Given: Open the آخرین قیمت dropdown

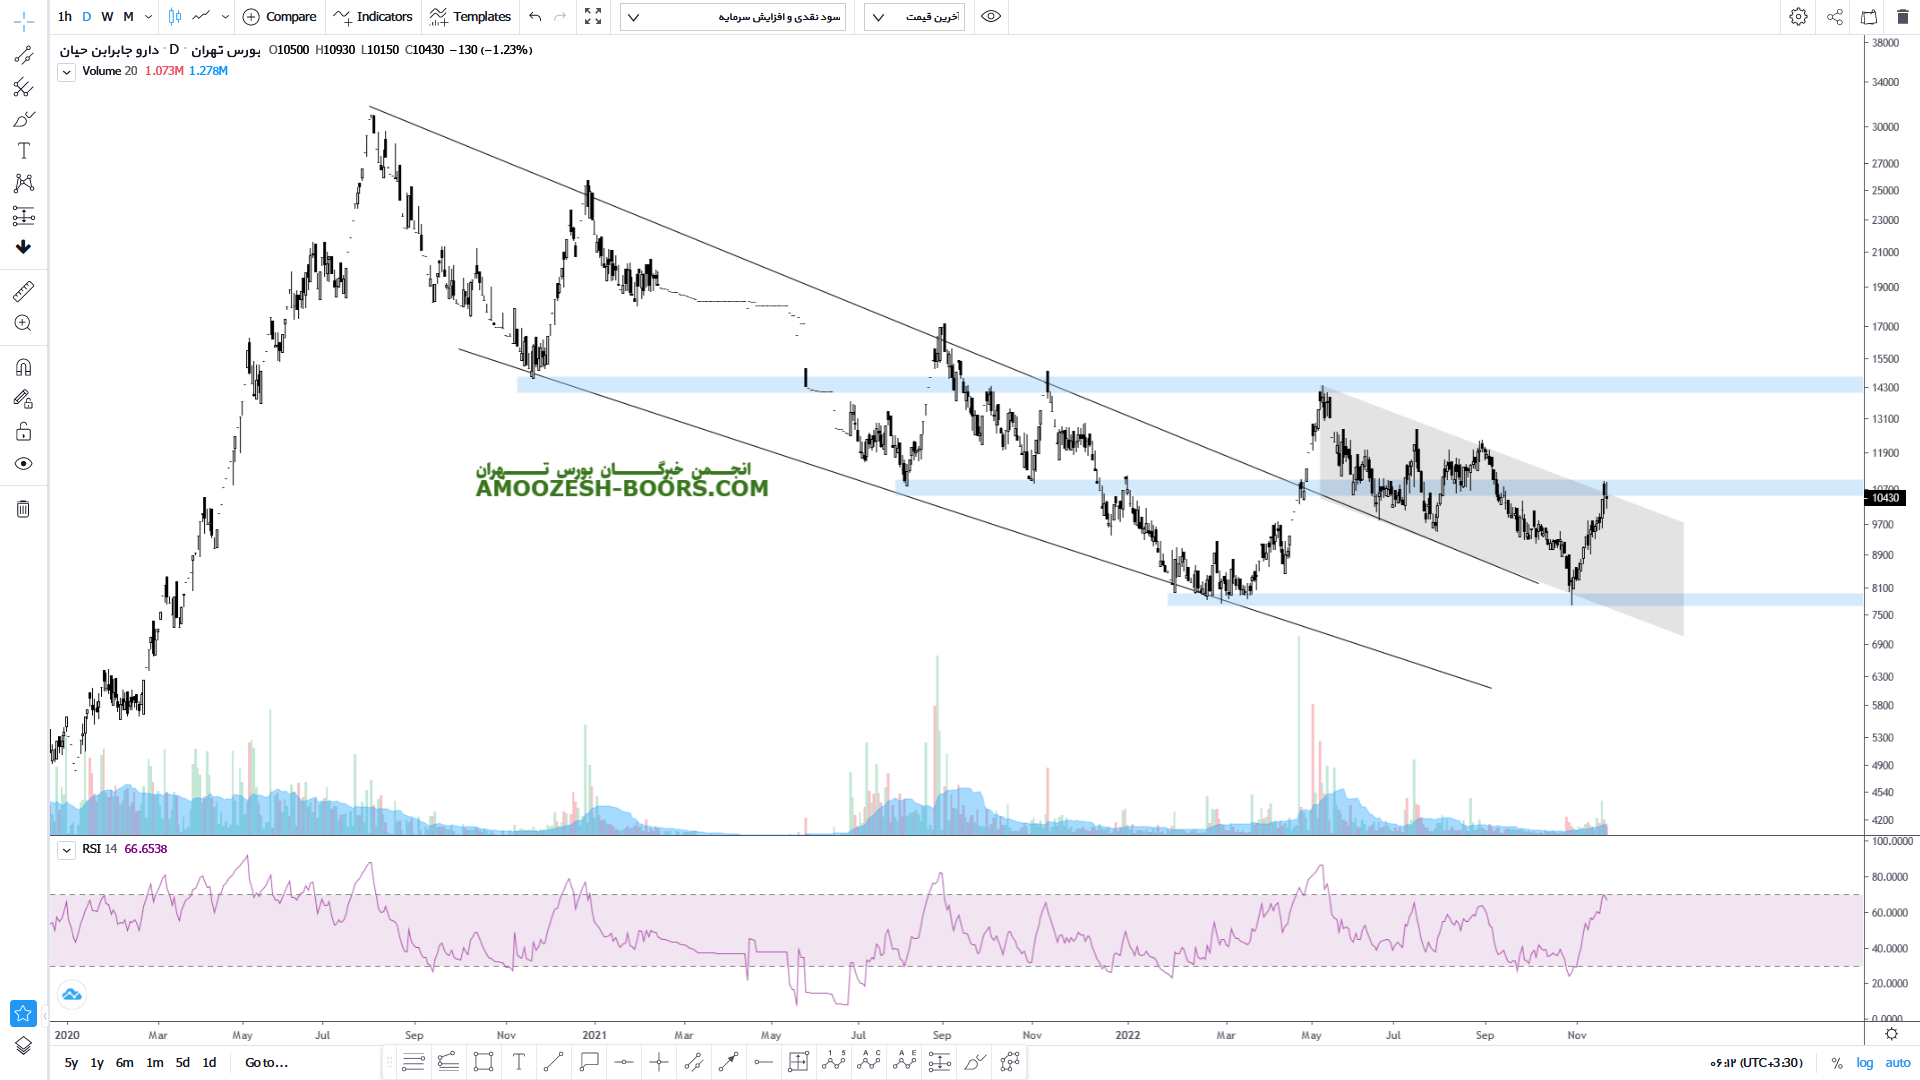Looking at the screenshot, I should tap(914, 17).
